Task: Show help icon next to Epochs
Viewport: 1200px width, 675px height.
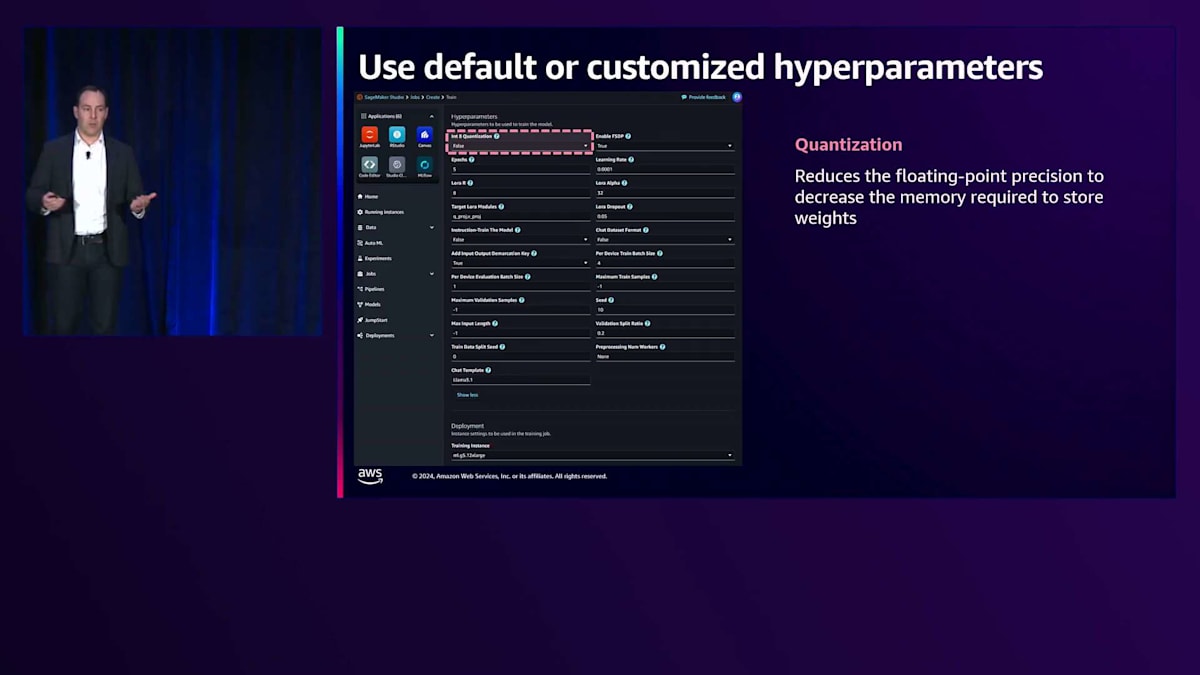Action: 472,160
